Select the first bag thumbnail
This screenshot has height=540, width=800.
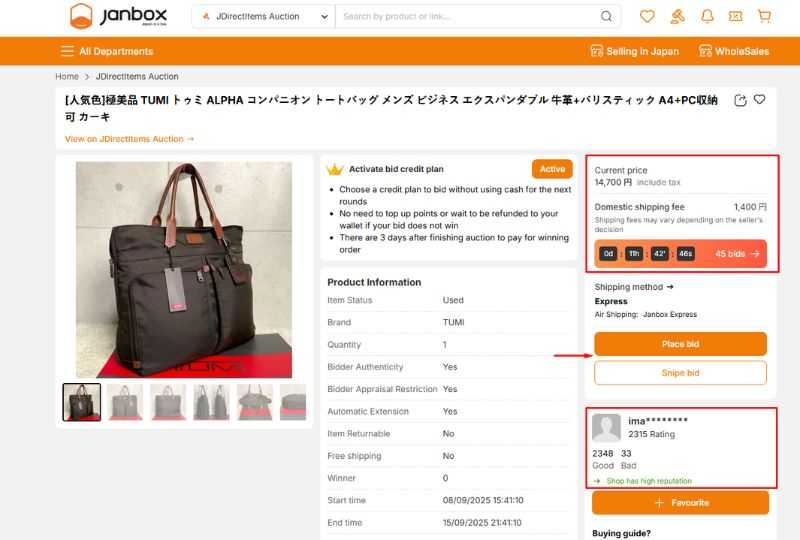coord(82,402)
